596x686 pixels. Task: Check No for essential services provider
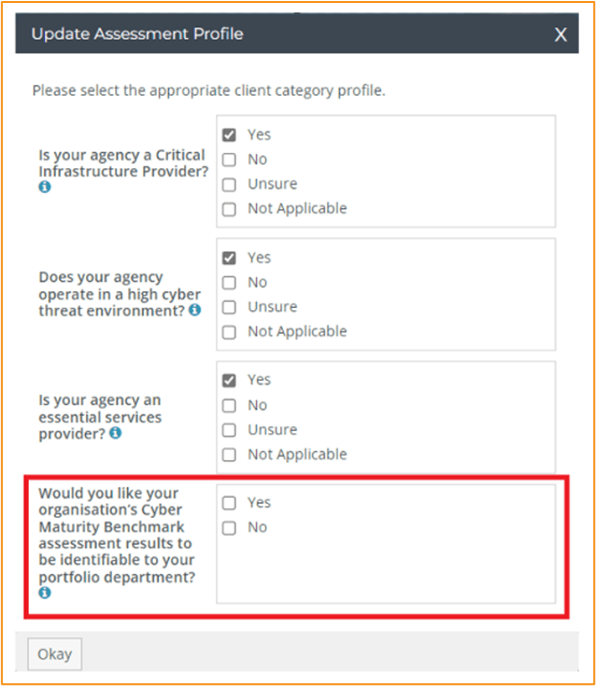229,406
